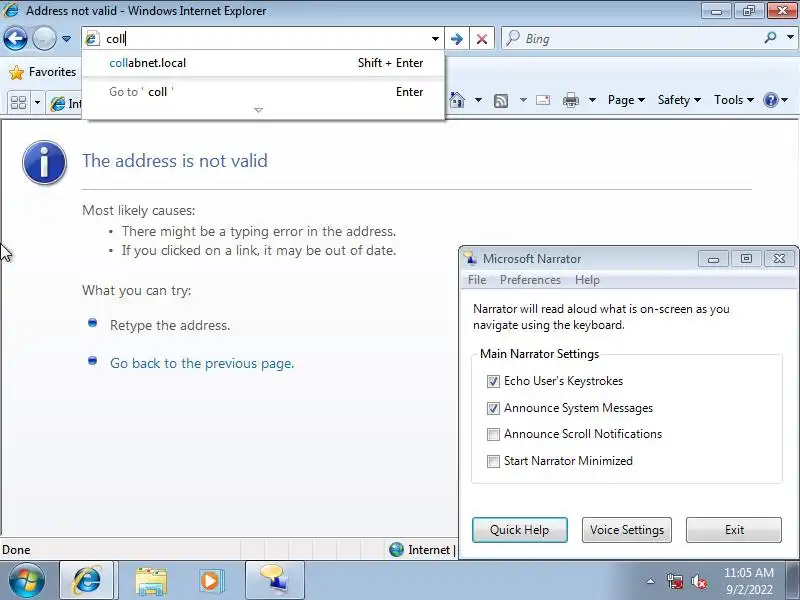
Task: Open the Narrator Preferences menu
Action: [x=530, y=280]
